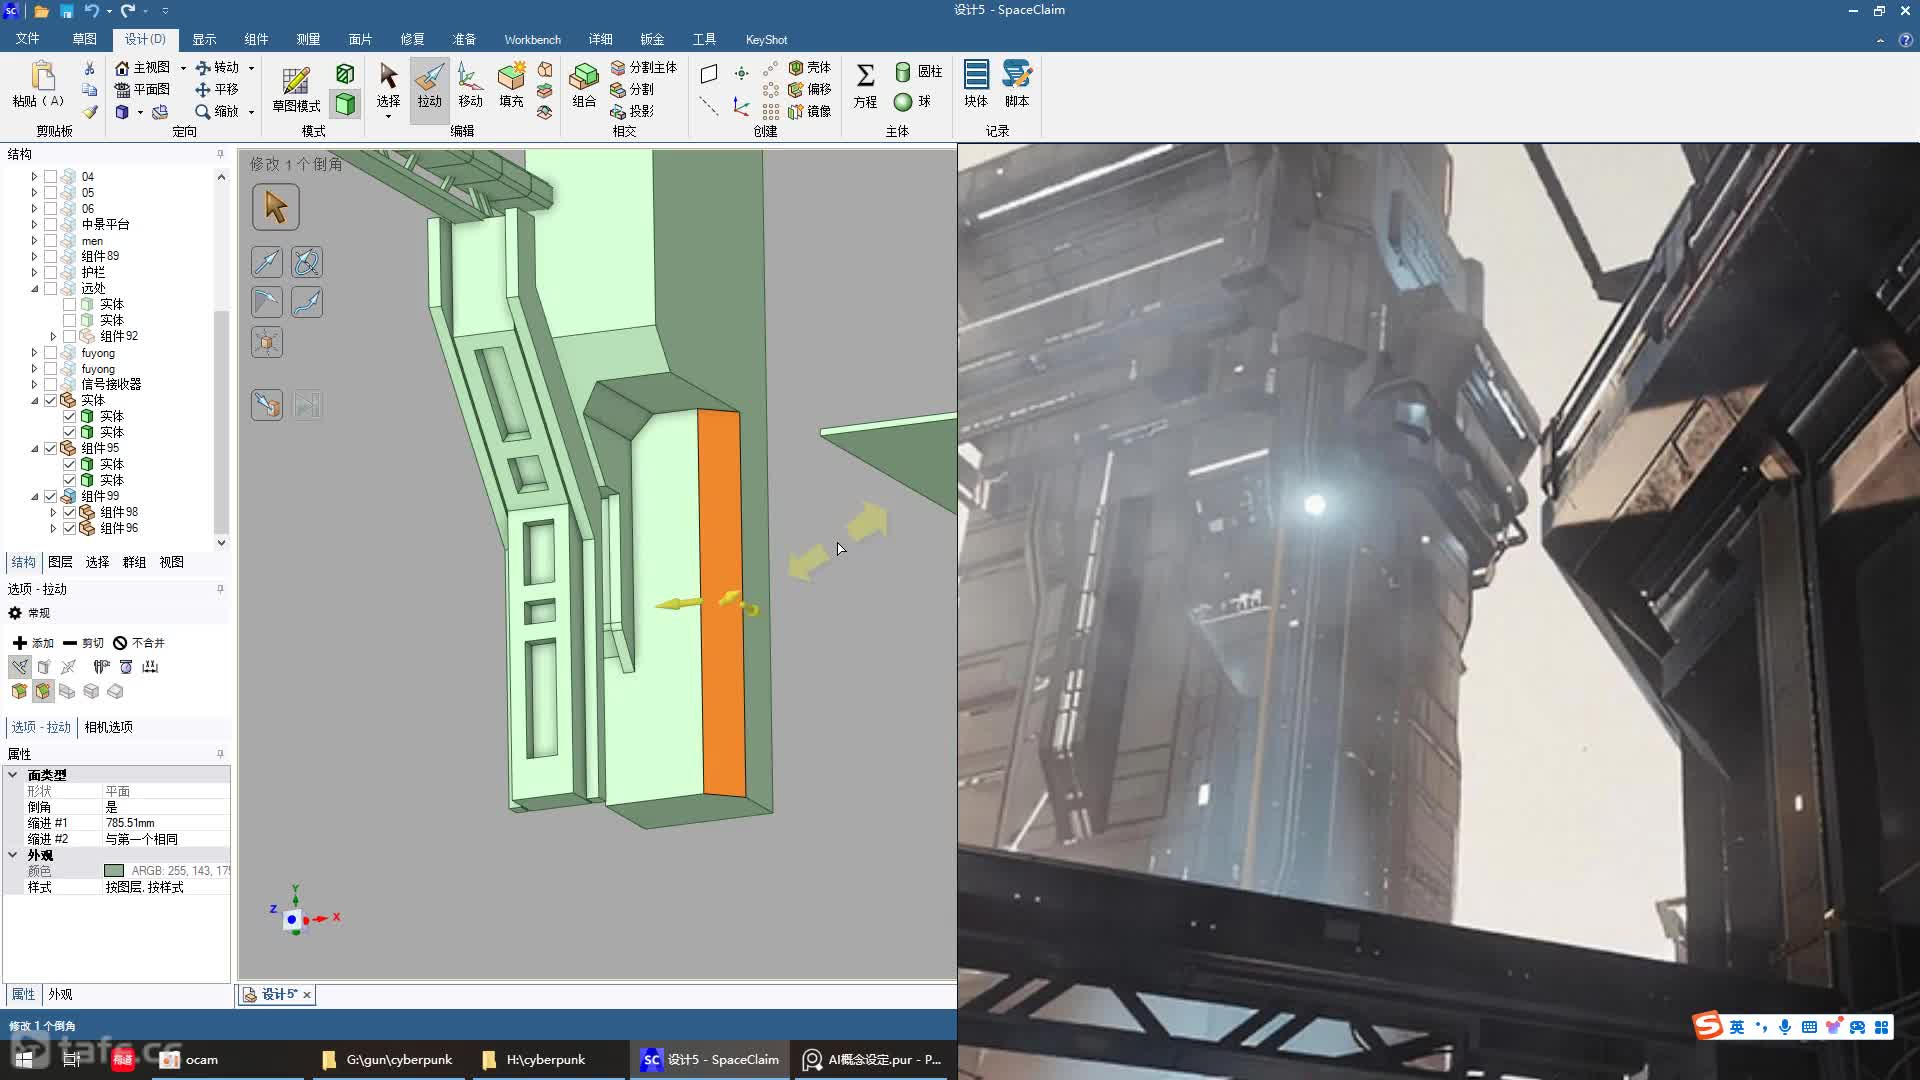Open the 方程 equation tool
The image size is (1920, 1080).
[865, 86]
